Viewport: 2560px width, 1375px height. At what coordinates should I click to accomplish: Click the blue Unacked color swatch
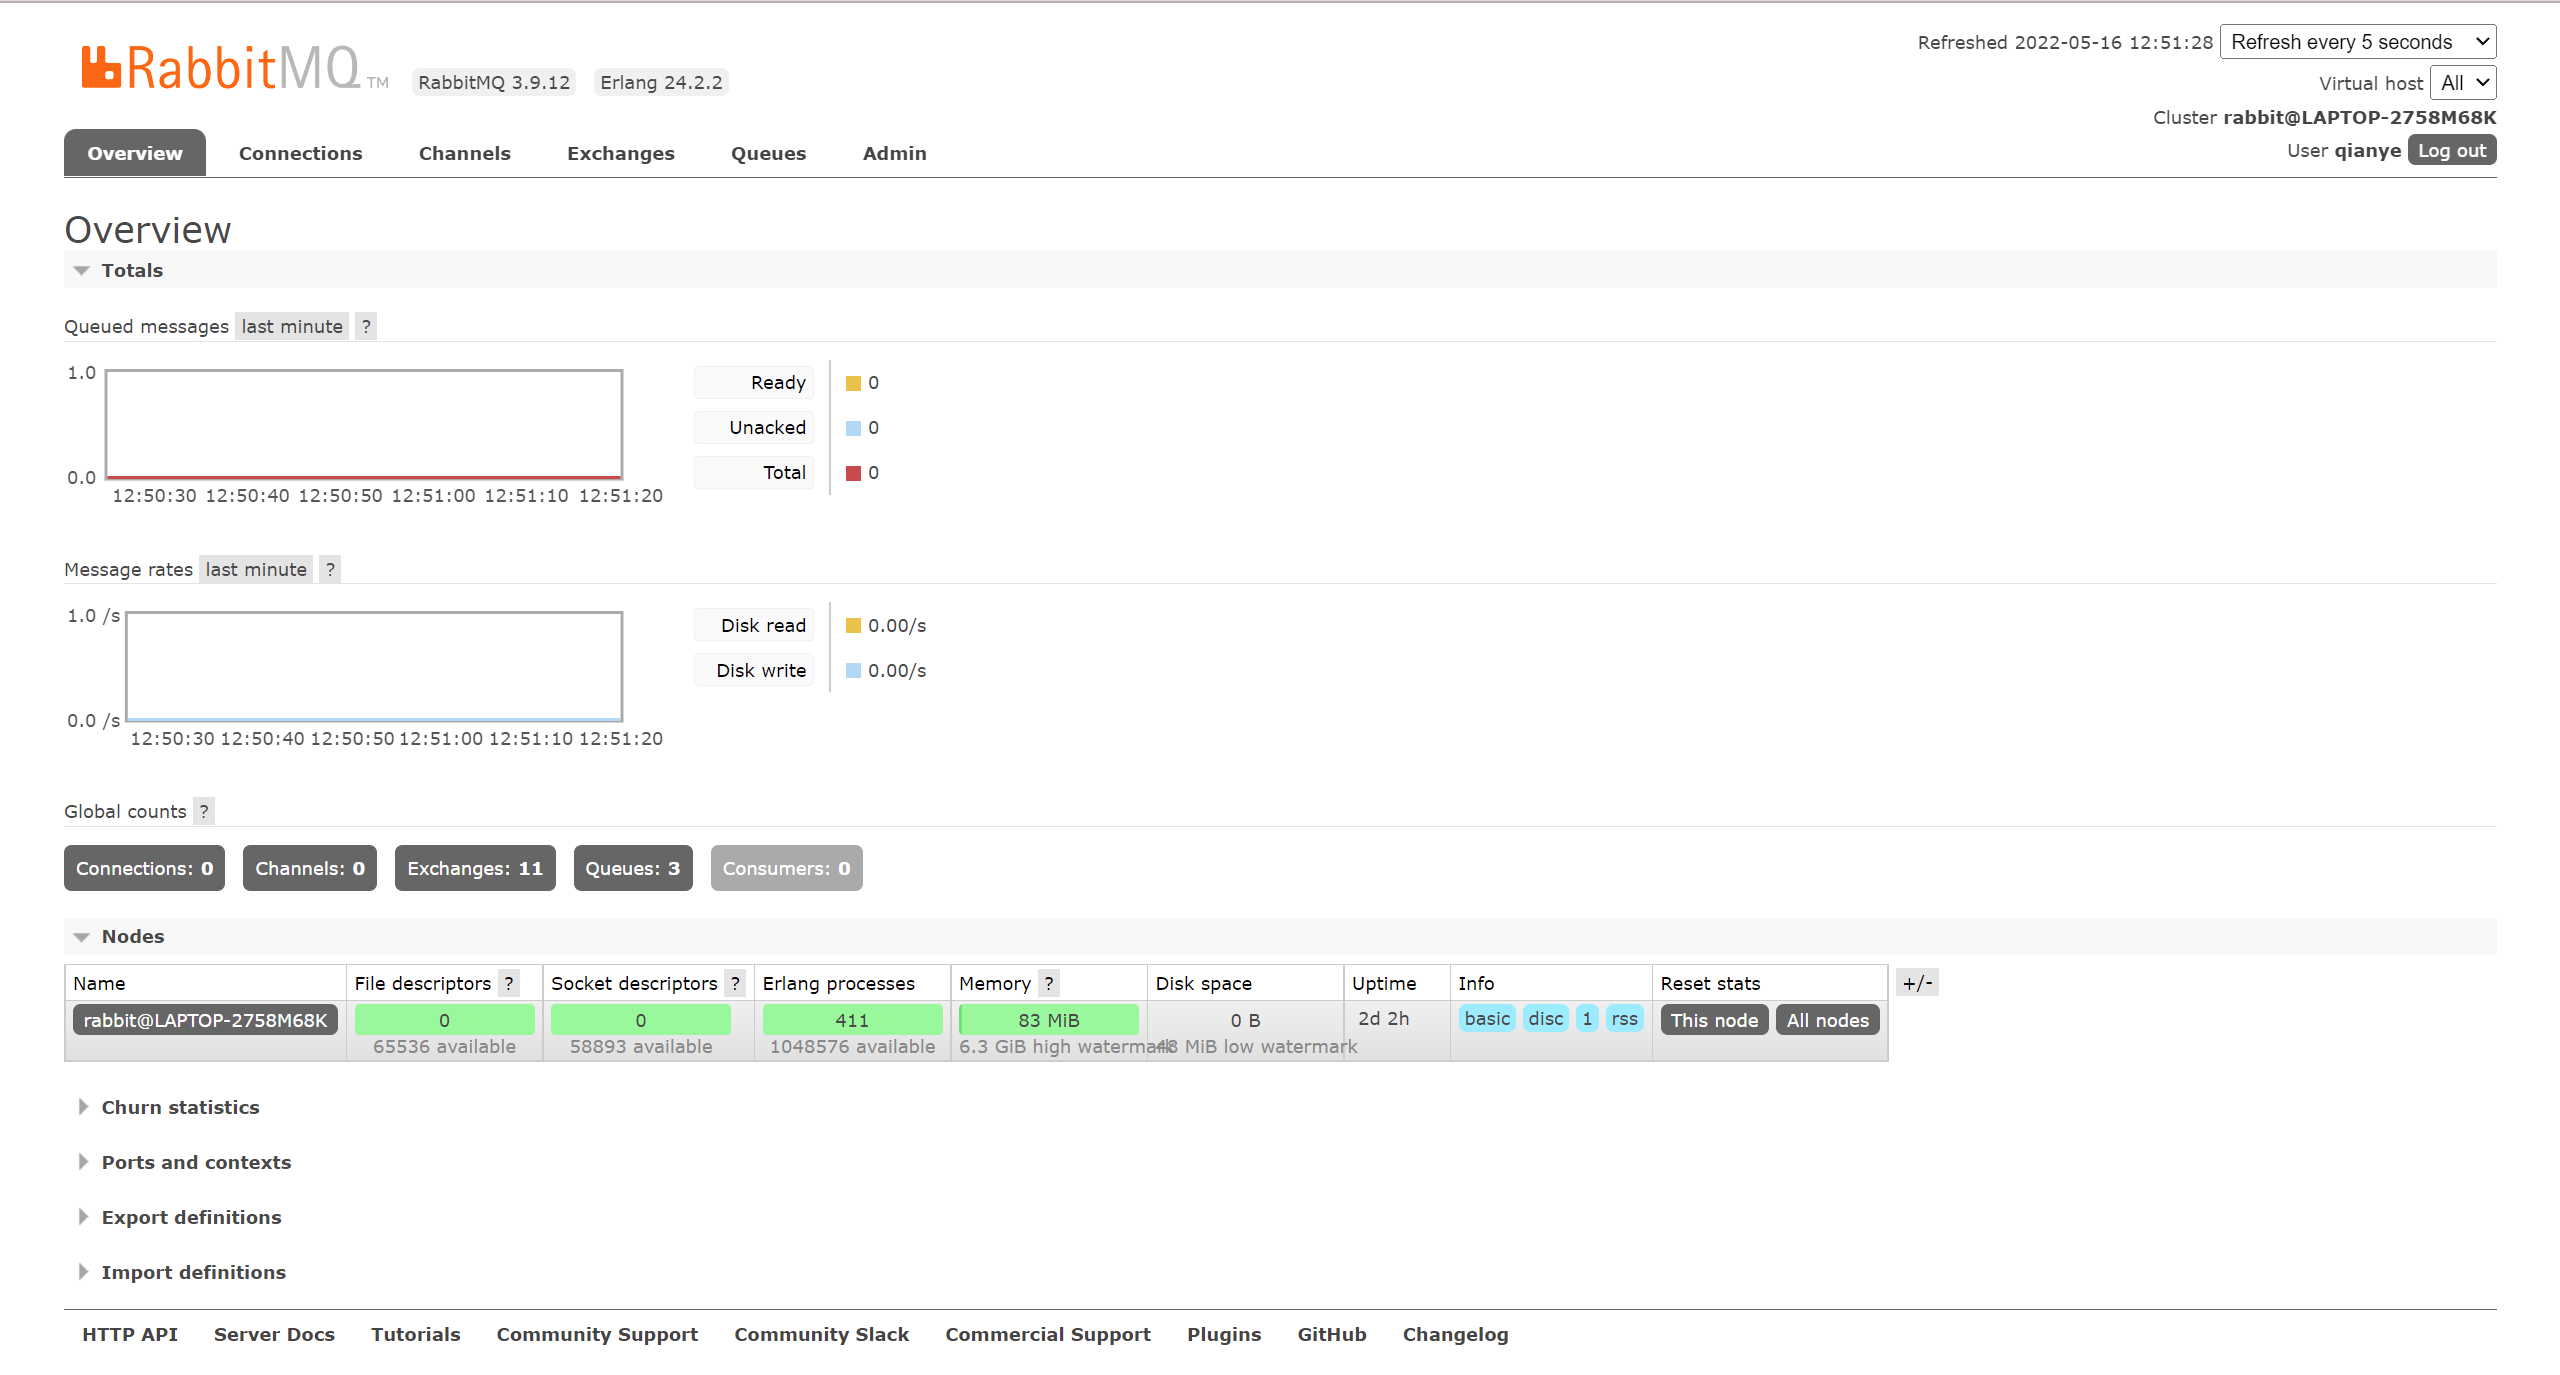(853, 428)
